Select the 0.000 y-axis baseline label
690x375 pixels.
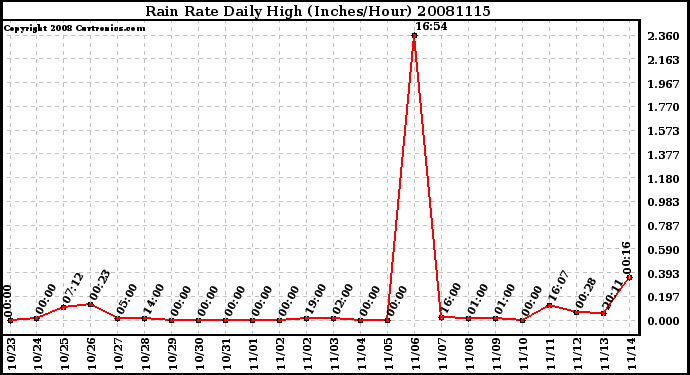pos(663,321)
